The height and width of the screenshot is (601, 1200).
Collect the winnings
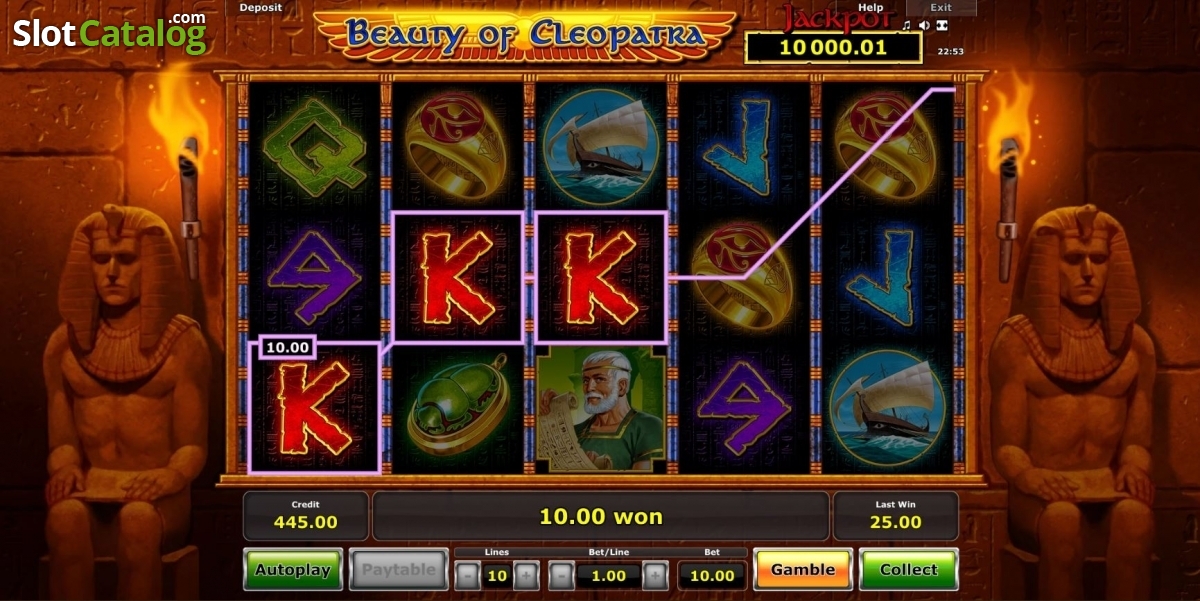(x=909, y=570)
